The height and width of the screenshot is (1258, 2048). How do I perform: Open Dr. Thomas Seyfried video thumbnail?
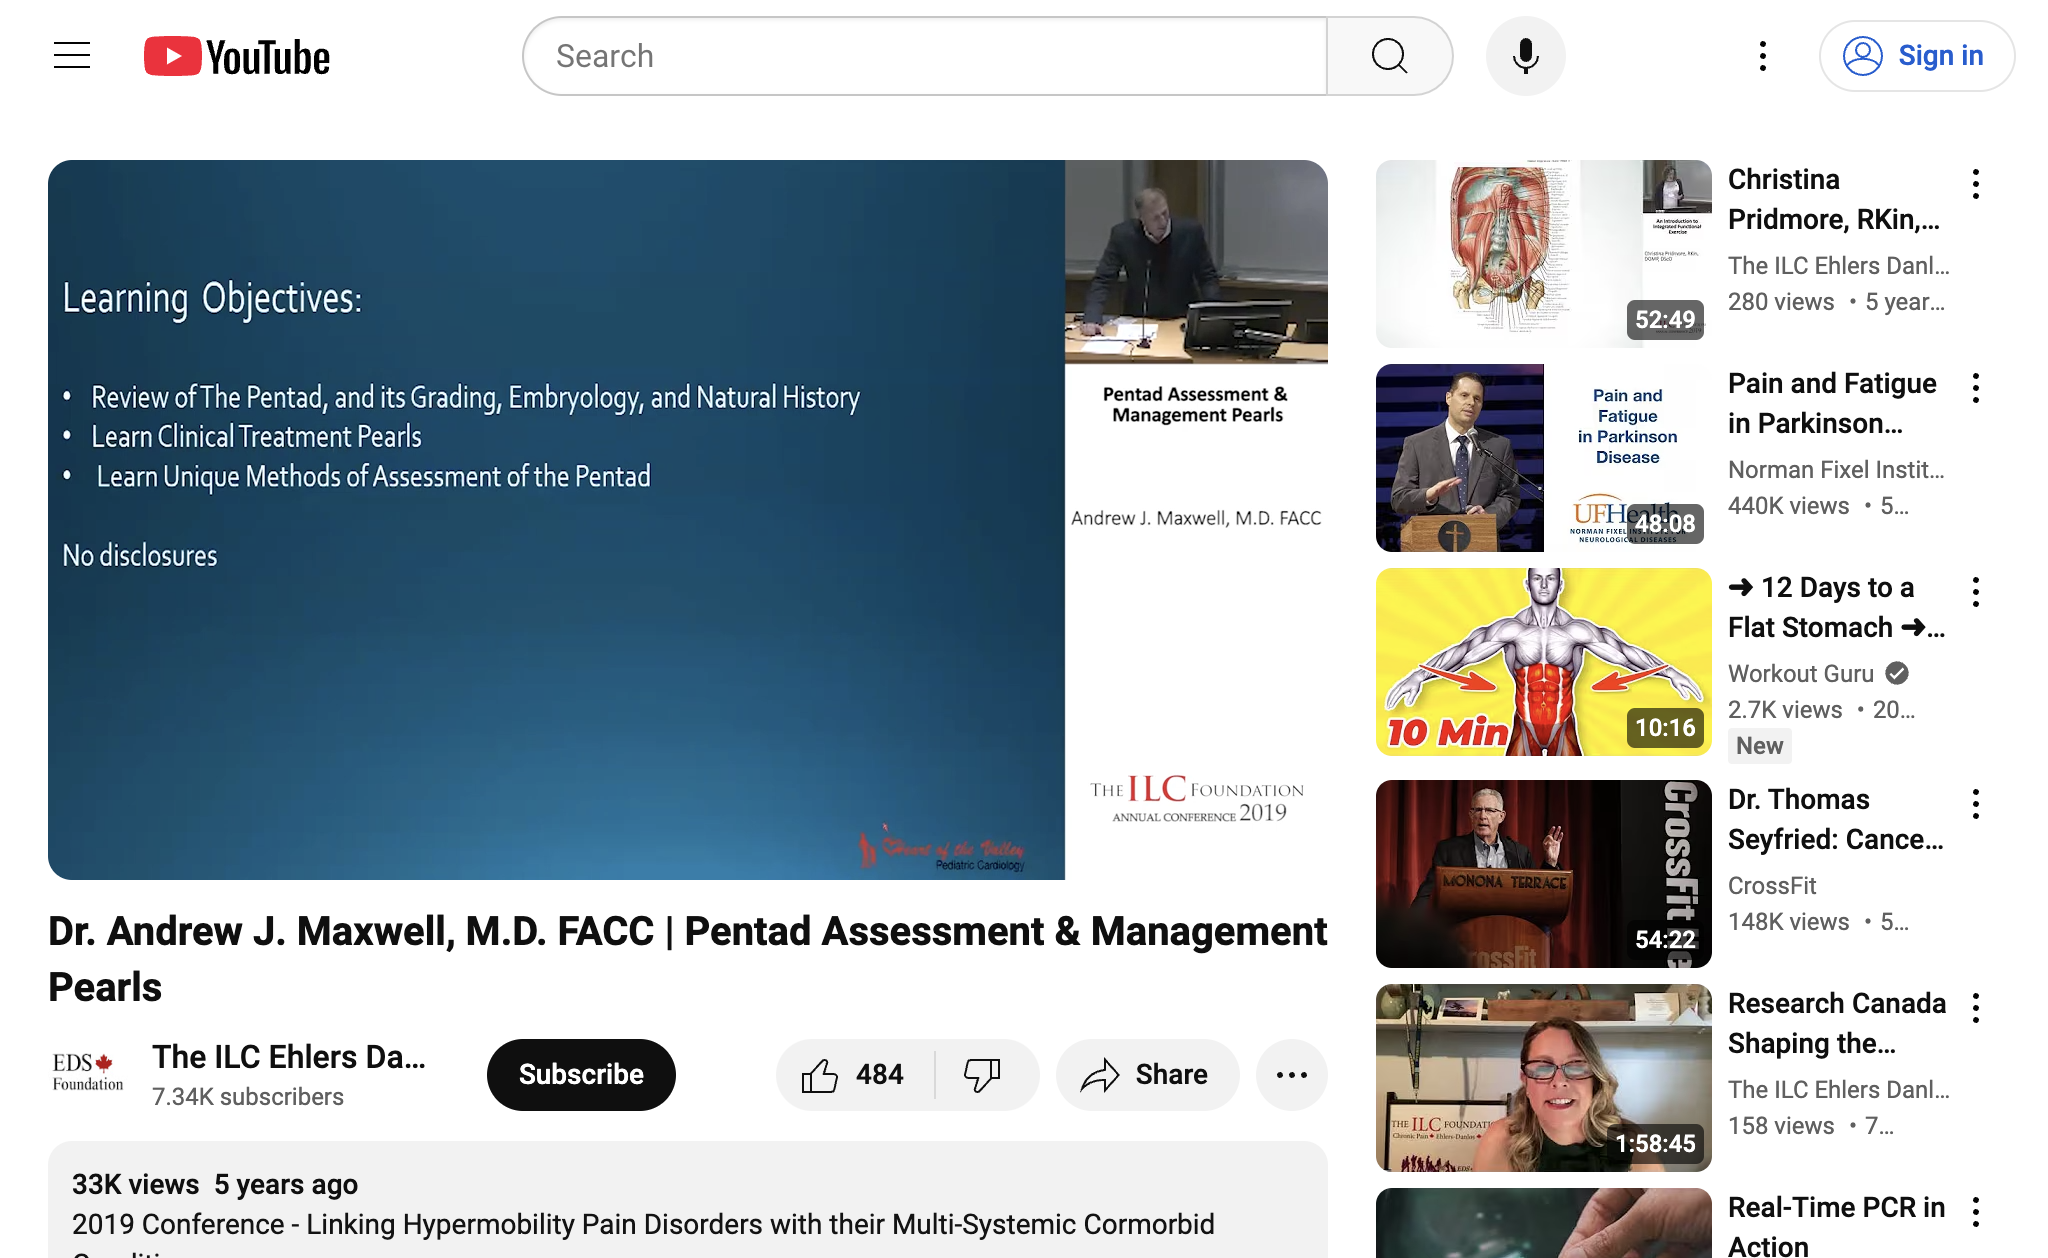click(x=1543, y=874)
